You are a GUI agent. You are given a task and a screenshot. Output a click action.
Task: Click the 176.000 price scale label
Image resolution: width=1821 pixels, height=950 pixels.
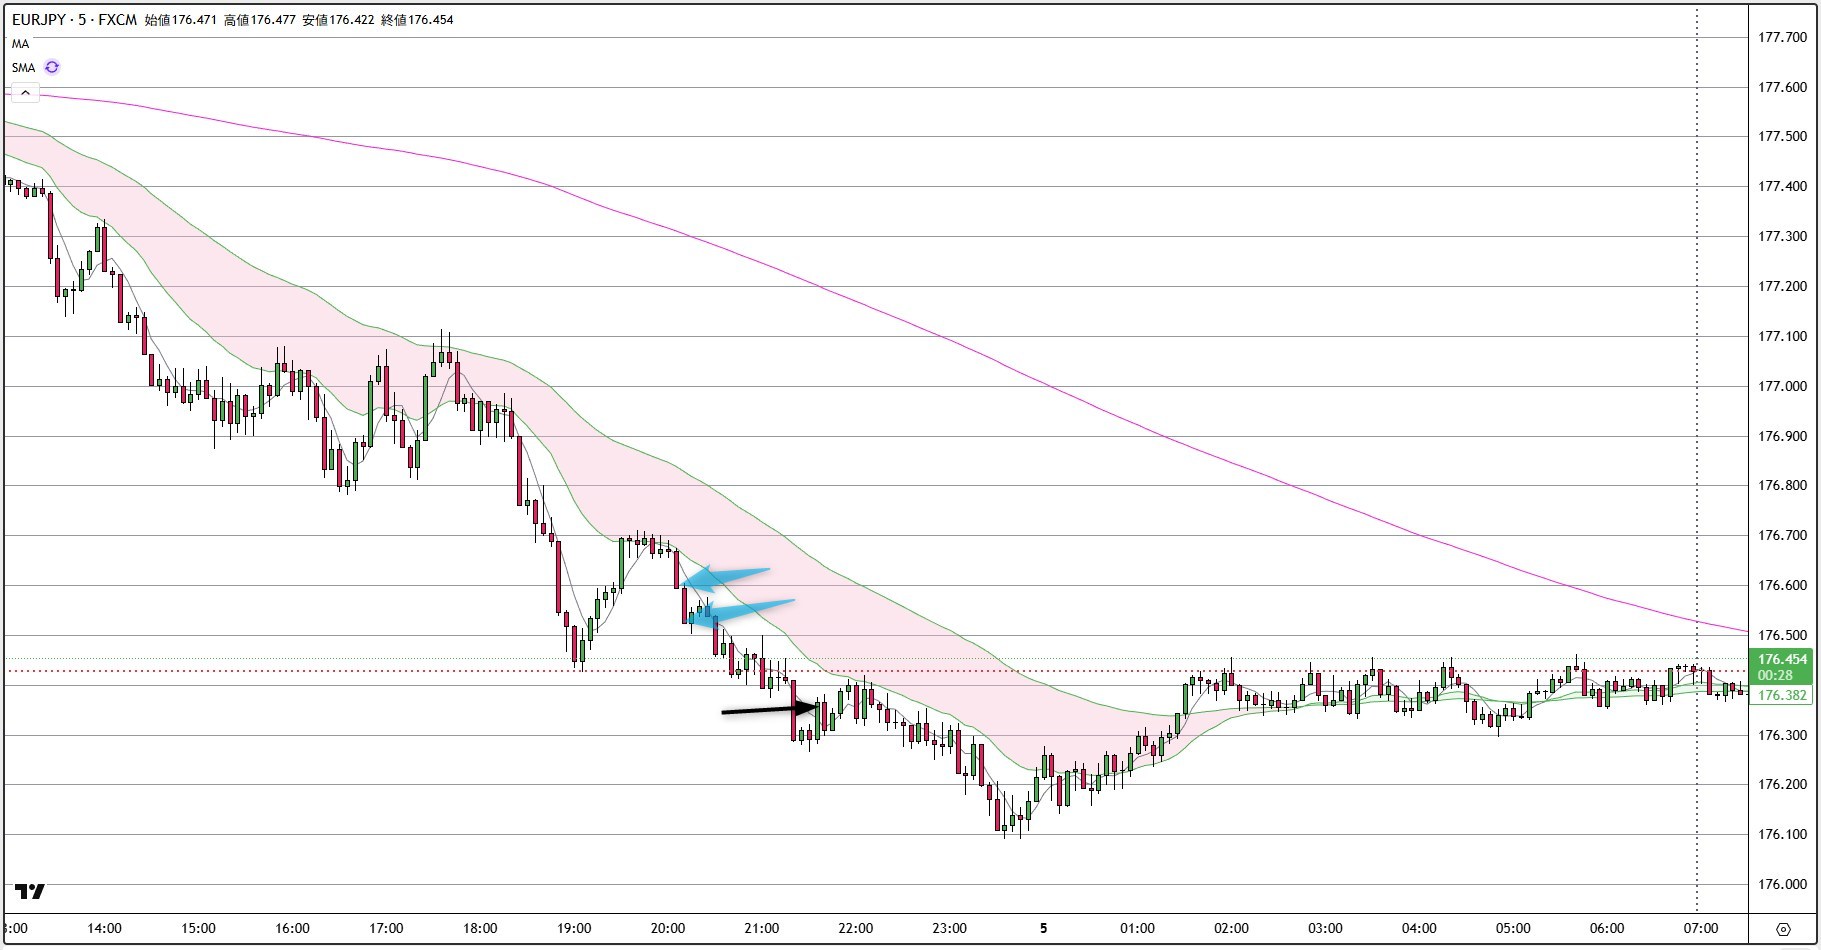tap(1782, 884)
